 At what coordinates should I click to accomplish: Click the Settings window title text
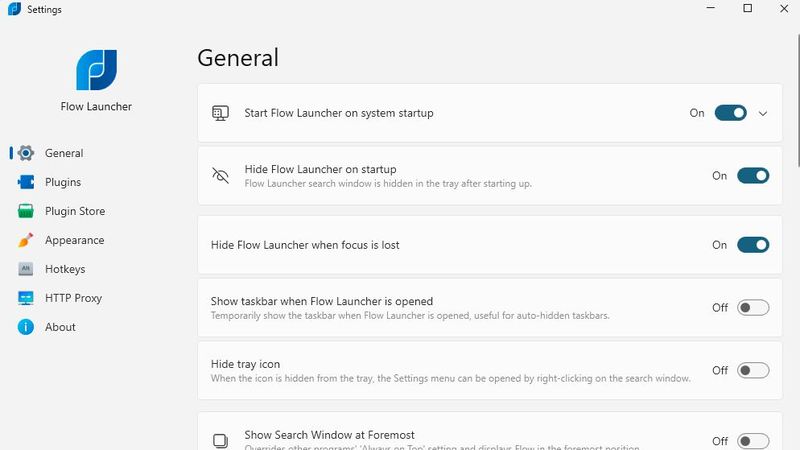(44, 9)
